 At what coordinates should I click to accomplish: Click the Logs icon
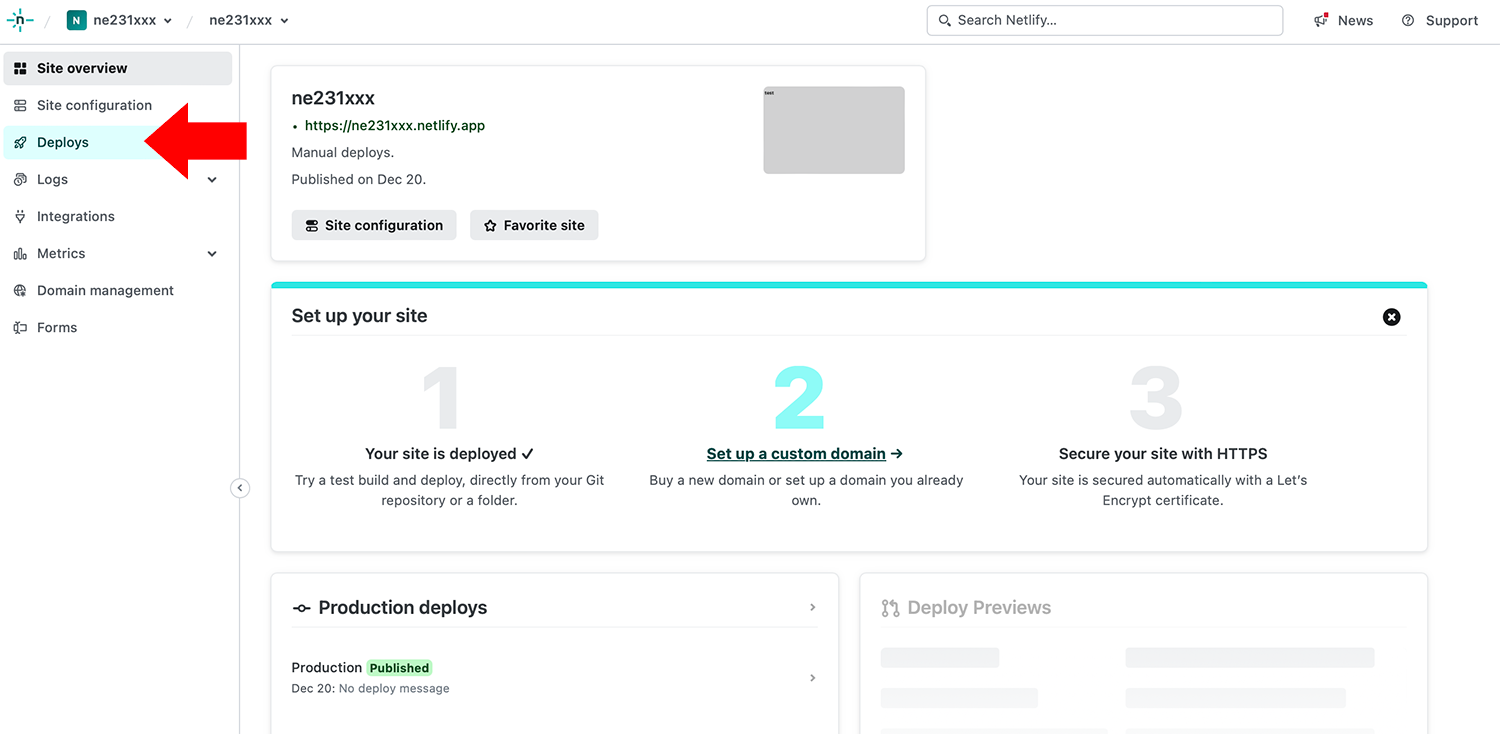tap(20, 179)
